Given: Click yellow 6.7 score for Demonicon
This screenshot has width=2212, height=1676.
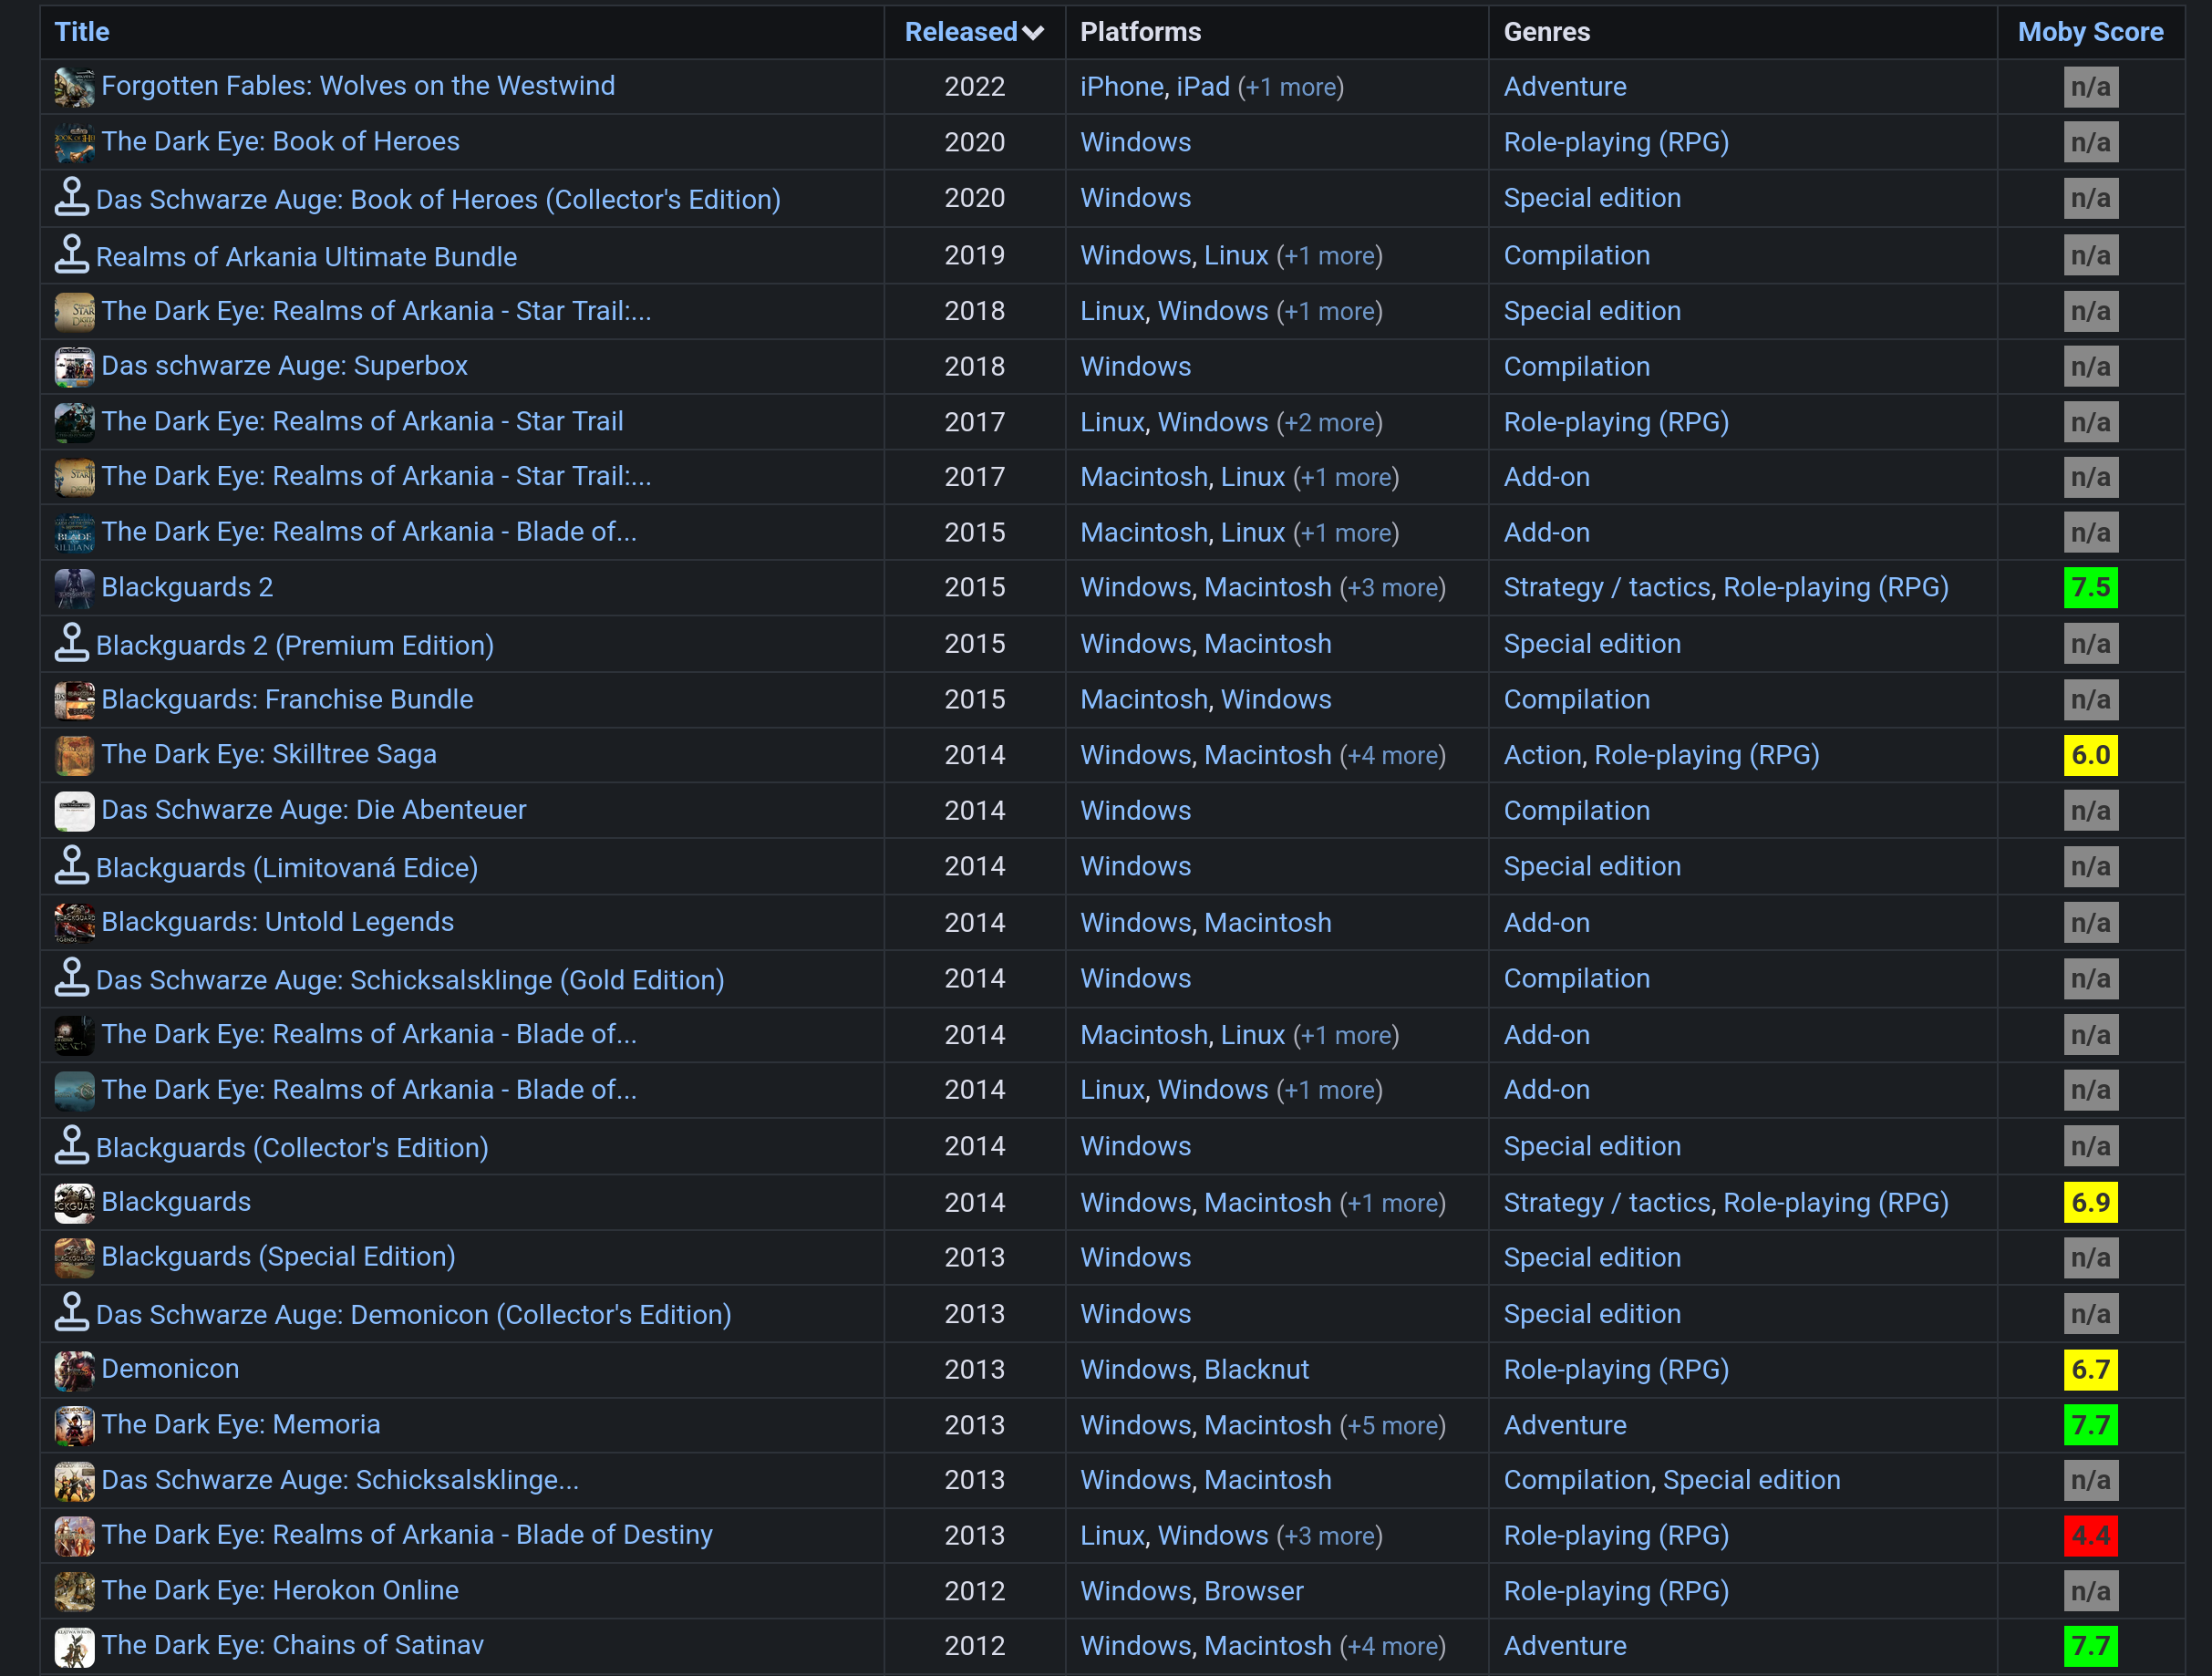Looking at the screenshot, I should [2090, 1370].
